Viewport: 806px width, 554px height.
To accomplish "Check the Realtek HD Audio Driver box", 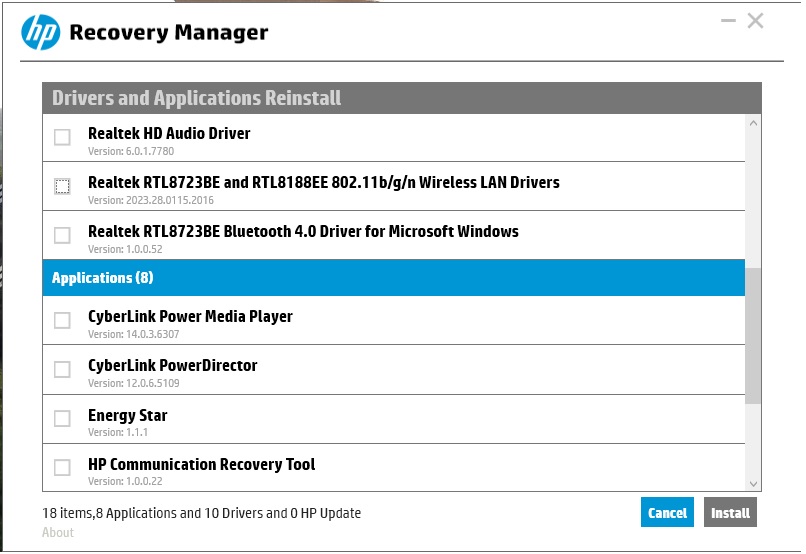I will (62, 137).
